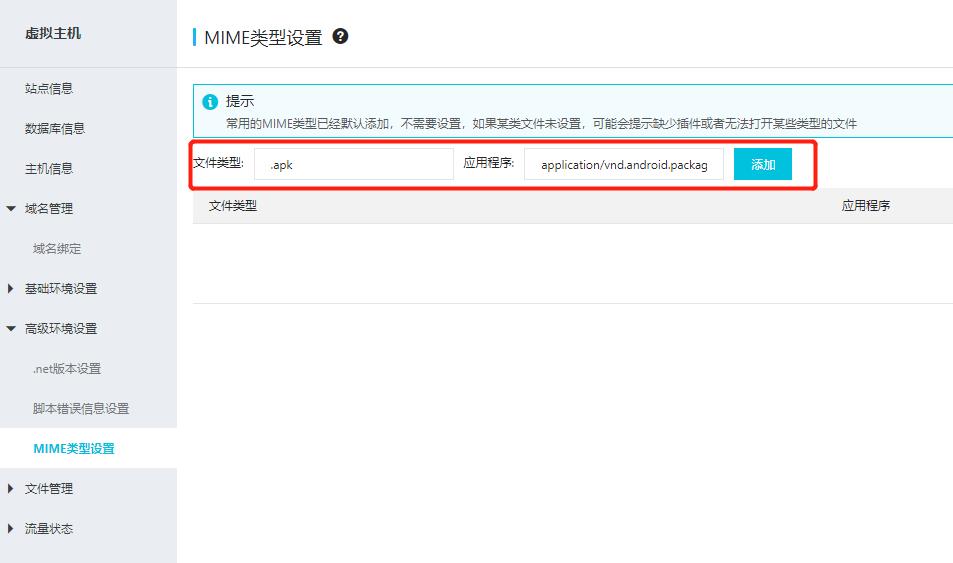Collapse the 域名管理 section arrow
Viewport: 953px width, 563px height.
[x=11, y=209]
